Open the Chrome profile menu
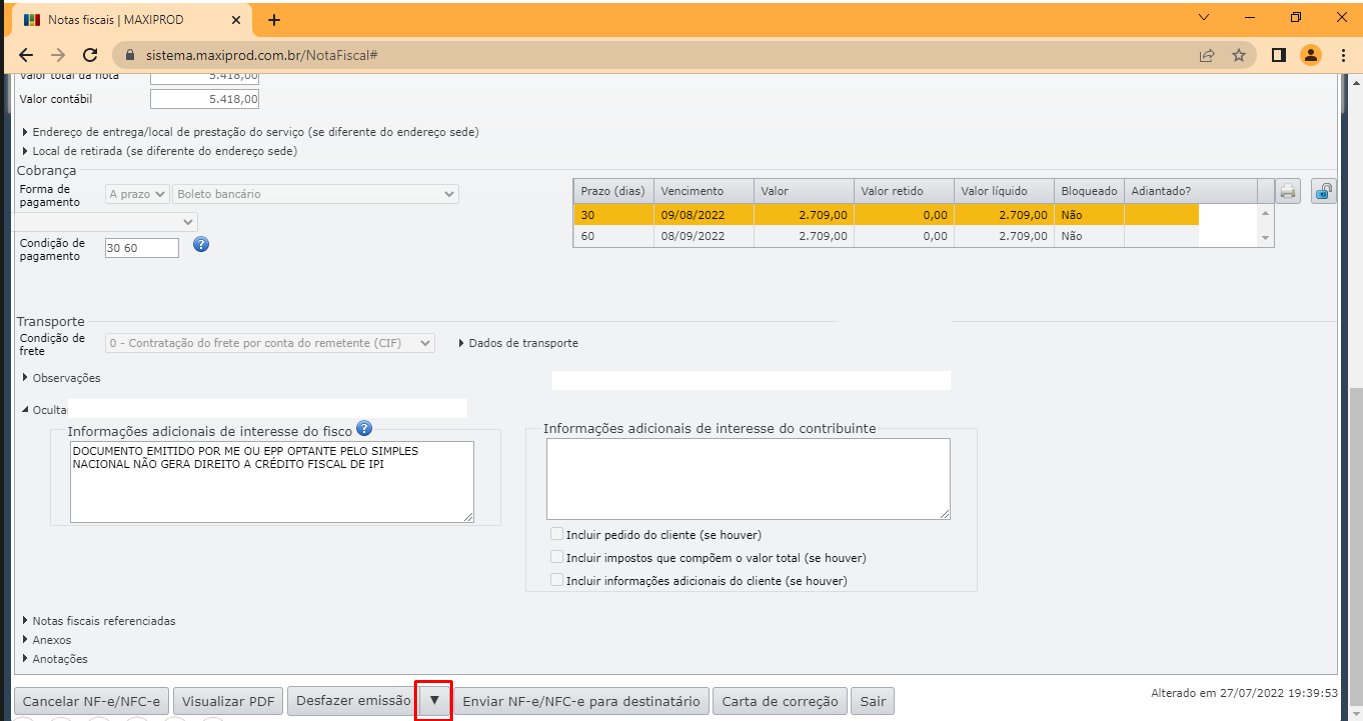The height and width of the screenshot is (721, 1363). pos(1310,55)
